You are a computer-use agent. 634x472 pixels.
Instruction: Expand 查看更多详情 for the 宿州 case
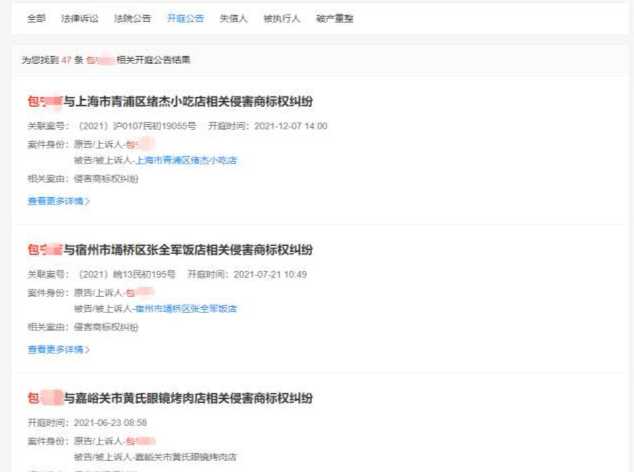[x=58, y=349]
